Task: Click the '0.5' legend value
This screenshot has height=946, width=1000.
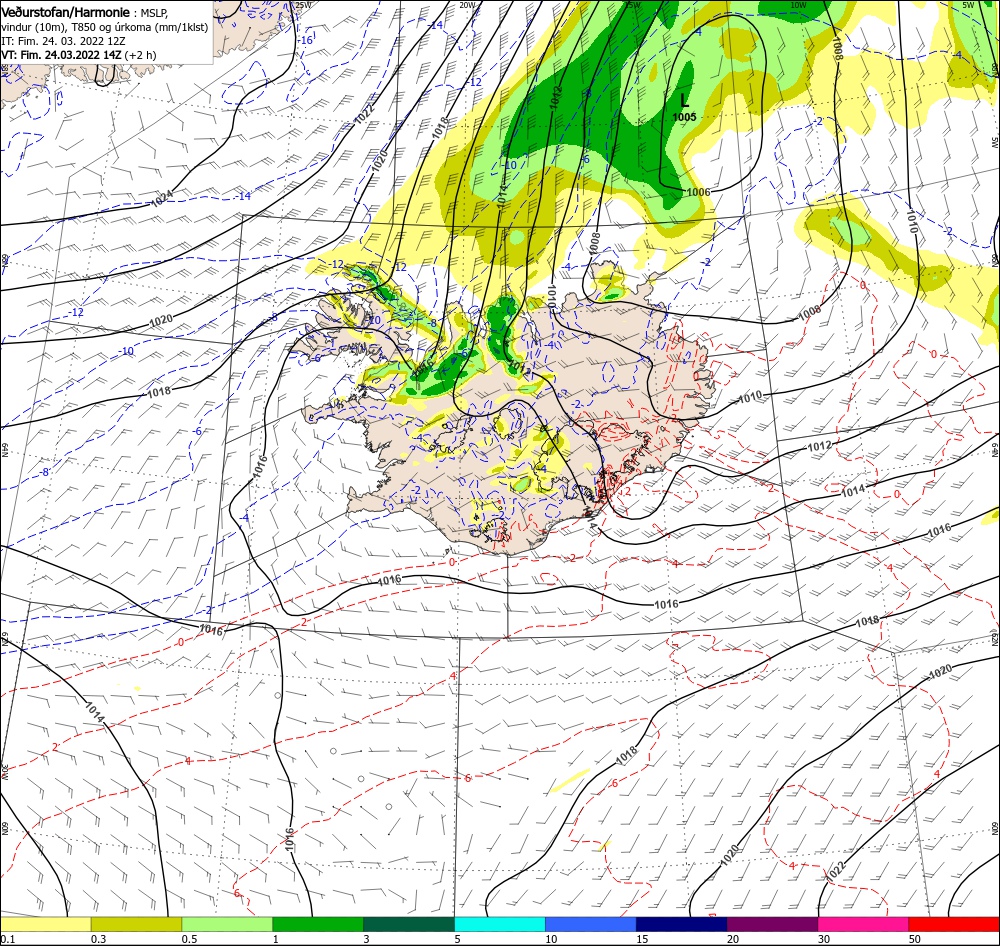Action: 189,939
